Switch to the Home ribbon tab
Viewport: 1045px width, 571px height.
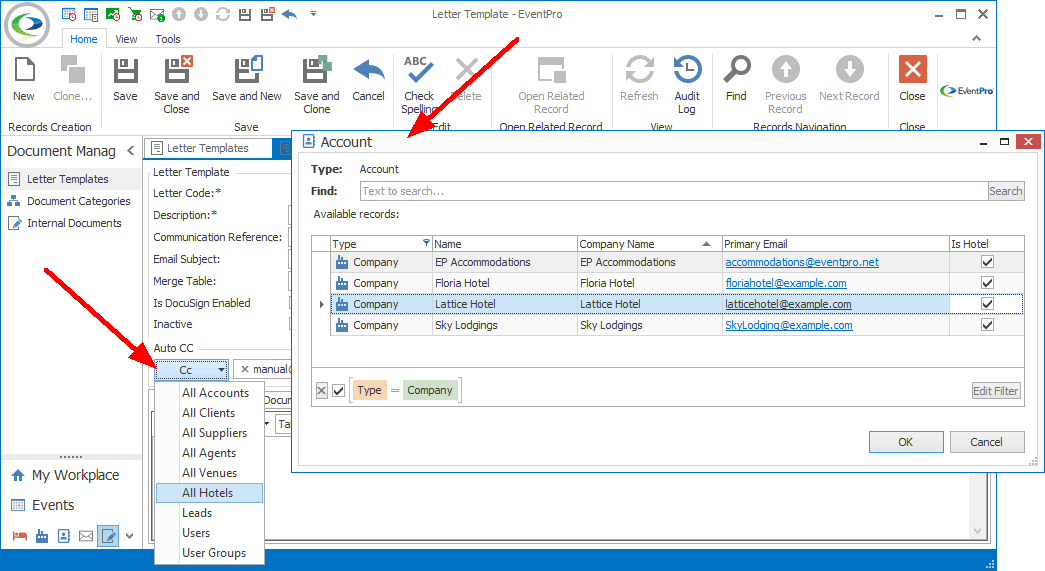(84, 39)
